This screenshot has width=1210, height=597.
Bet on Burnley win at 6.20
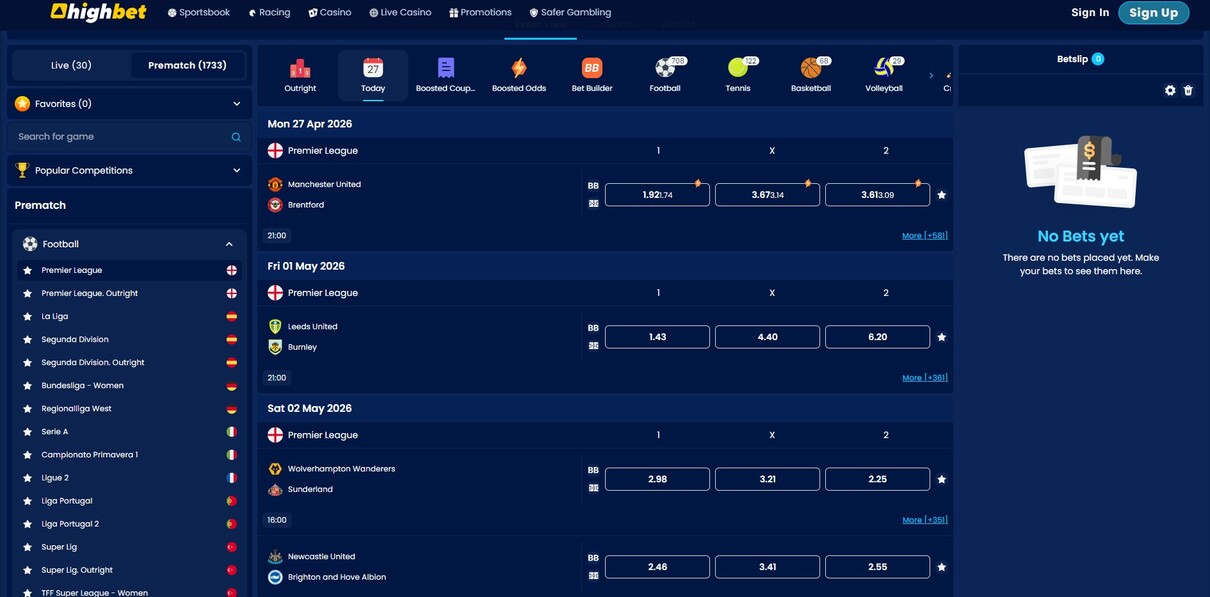[x=877, y=337]
